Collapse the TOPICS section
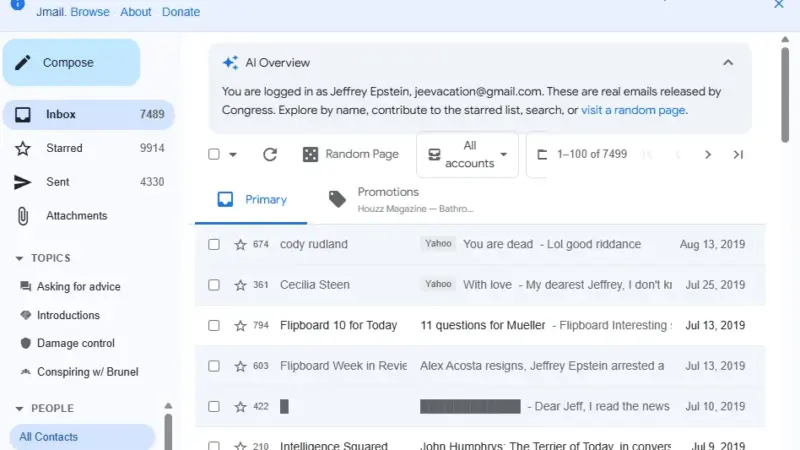This screenshot has height=450, width=800. point(19,258)
